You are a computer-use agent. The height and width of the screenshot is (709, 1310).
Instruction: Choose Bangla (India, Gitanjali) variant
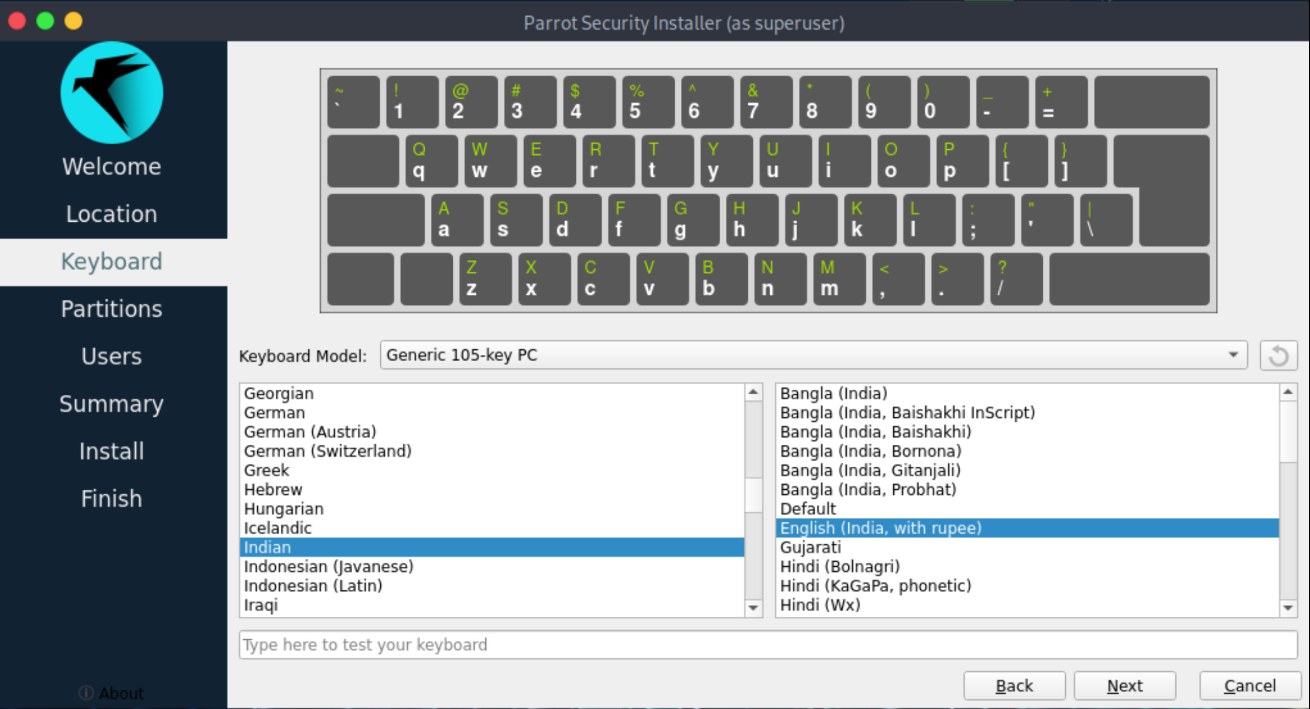1028,470
